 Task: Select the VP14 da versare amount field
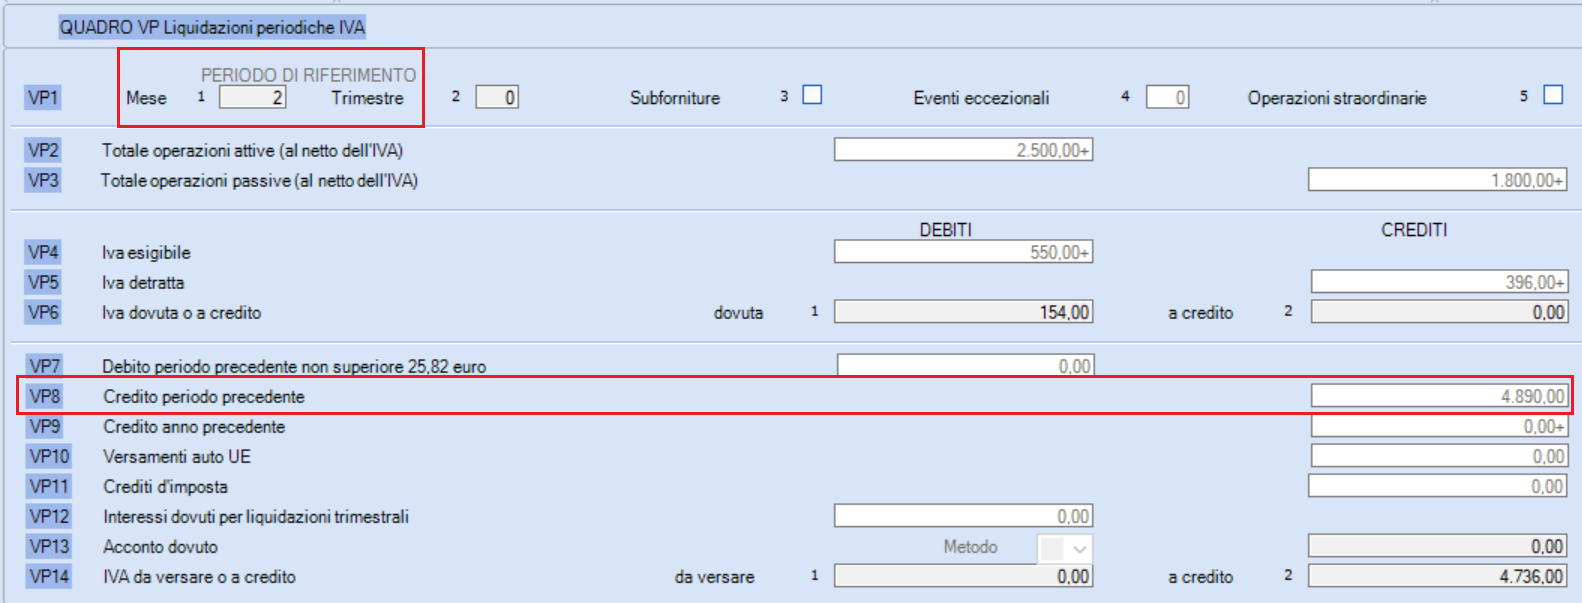(963, 576)
